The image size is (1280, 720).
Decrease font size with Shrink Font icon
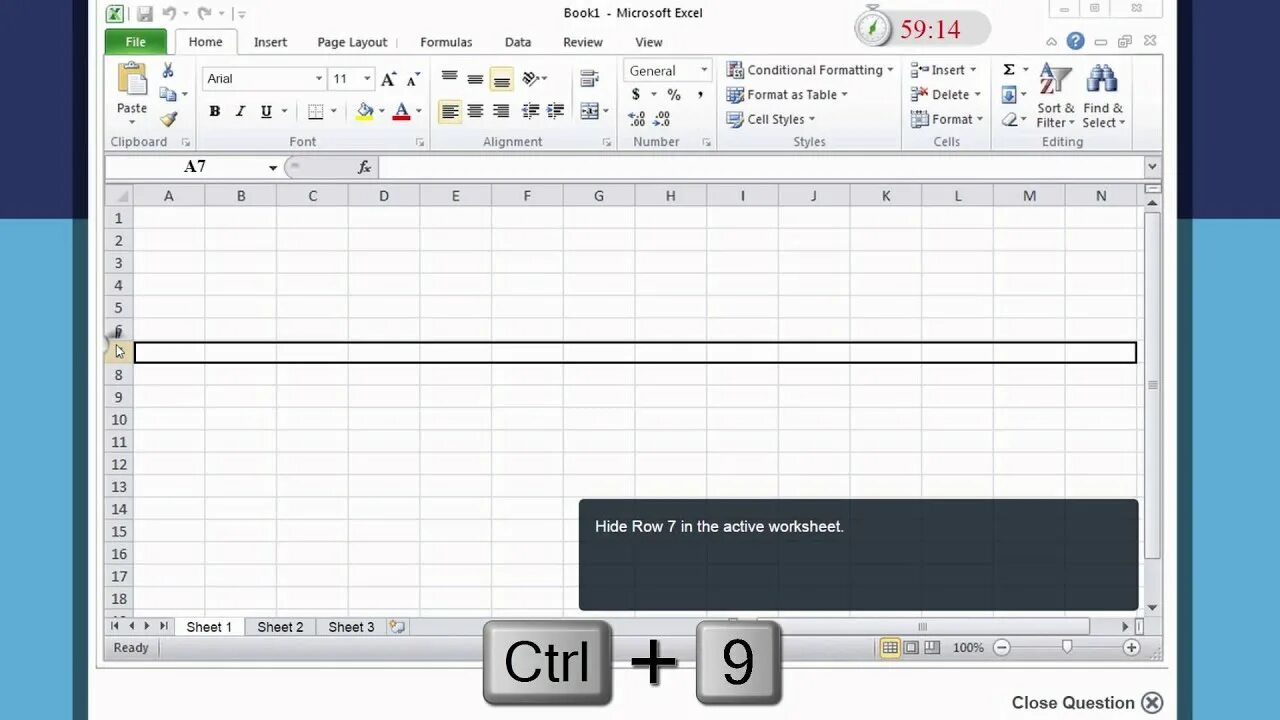click(x=412, y=79)
